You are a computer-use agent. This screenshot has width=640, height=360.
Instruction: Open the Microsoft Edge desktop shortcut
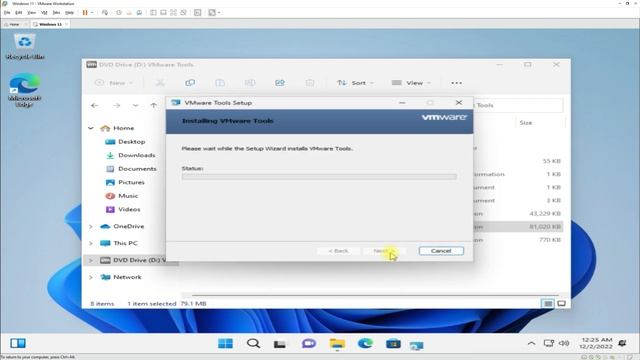(24, 90)
